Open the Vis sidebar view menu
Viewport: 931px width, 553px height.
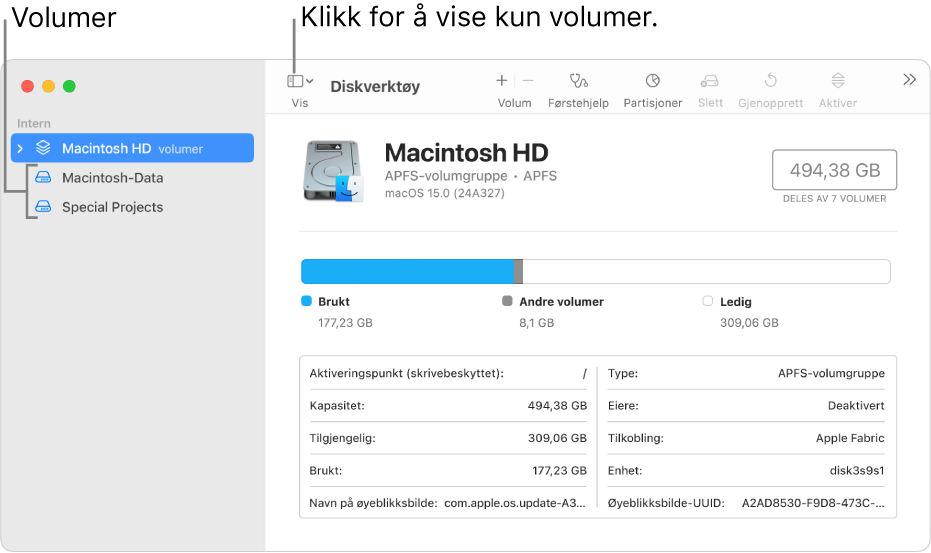click(x=300, y=81)
